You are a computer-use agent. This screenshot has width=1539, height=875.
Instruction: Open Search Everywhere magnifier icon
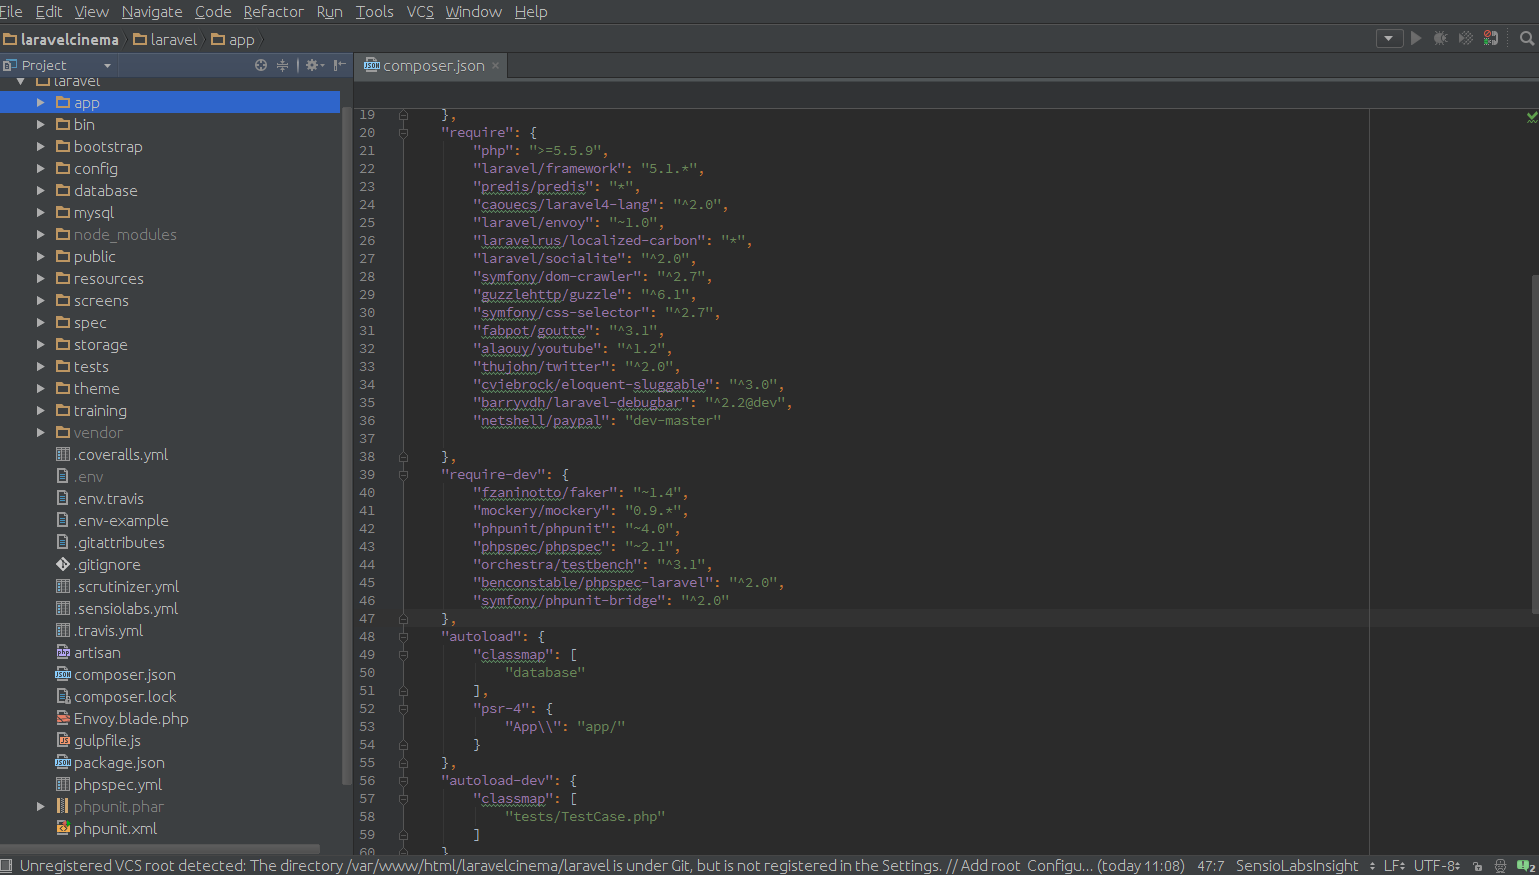pos(1526,38)
